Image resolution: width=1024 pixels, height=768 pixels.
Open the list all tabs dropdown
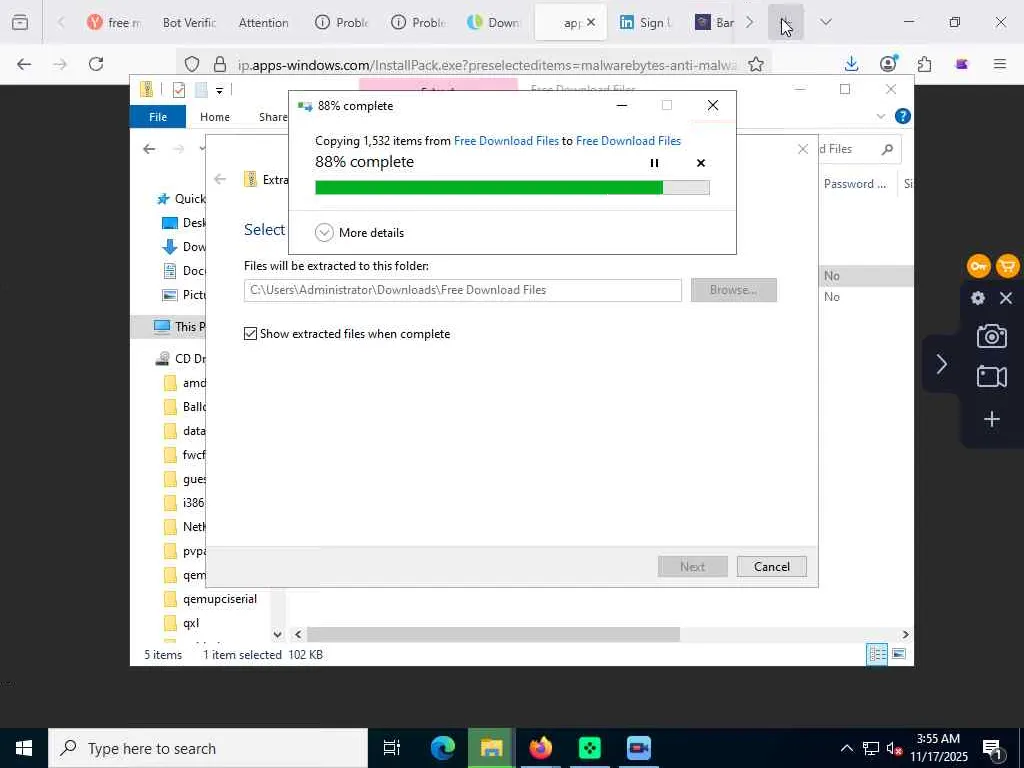click(x=825, y=22)
